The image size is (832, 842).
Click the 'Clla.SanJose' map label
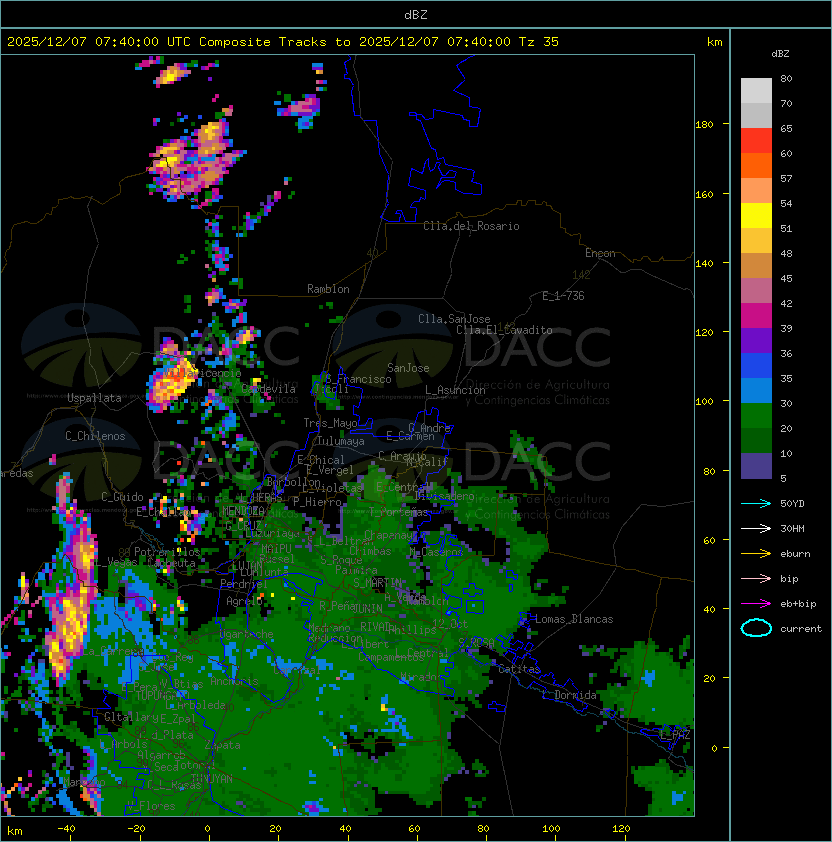[x=454, y=319]
